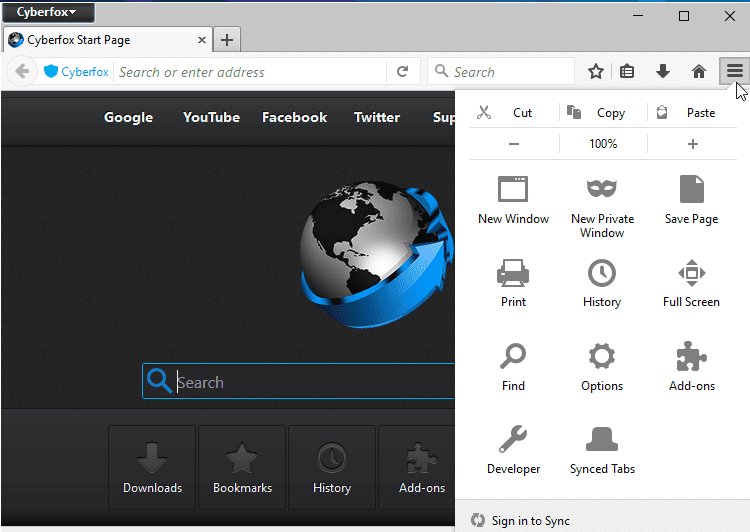Open Google link on start page

129,117
